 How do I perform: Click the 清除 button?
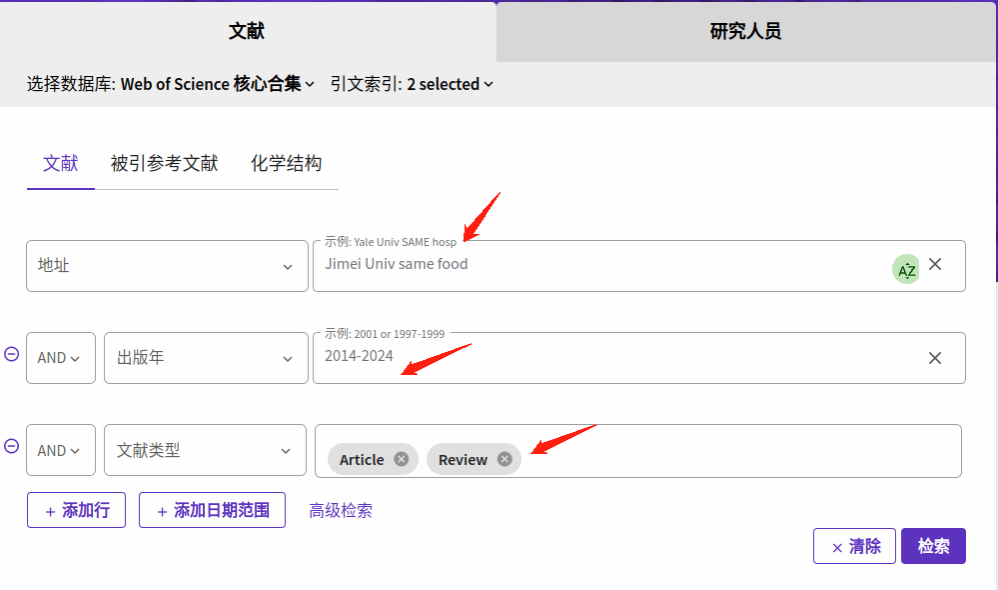tap(854, 546)
